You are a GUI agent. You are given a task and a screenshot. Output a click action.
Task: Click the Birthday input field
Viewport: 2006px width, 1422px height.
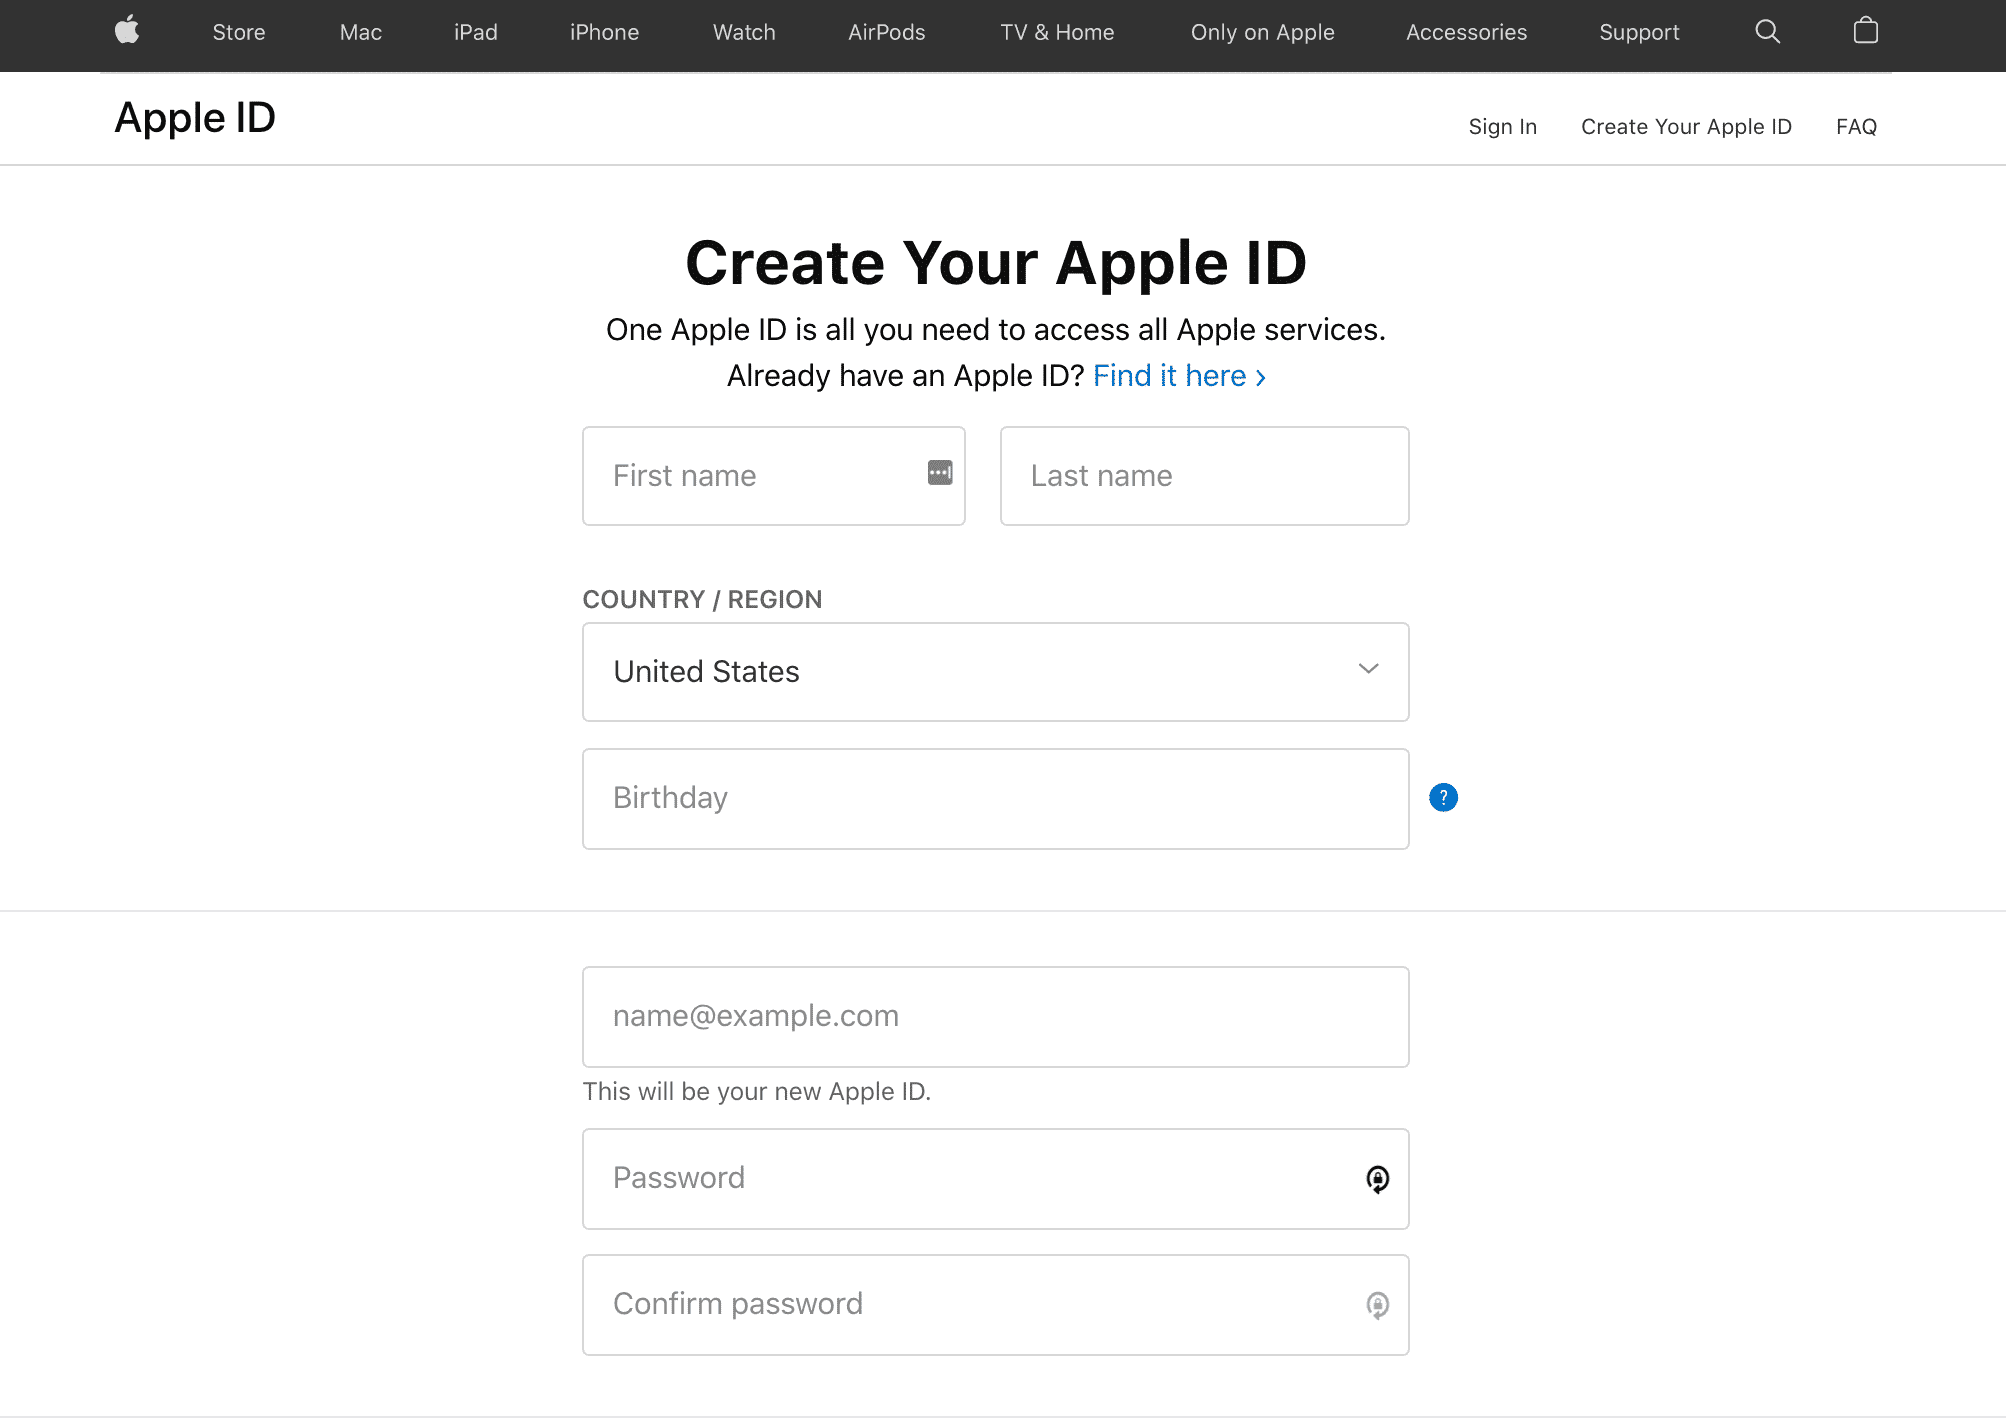coord(994,799)
